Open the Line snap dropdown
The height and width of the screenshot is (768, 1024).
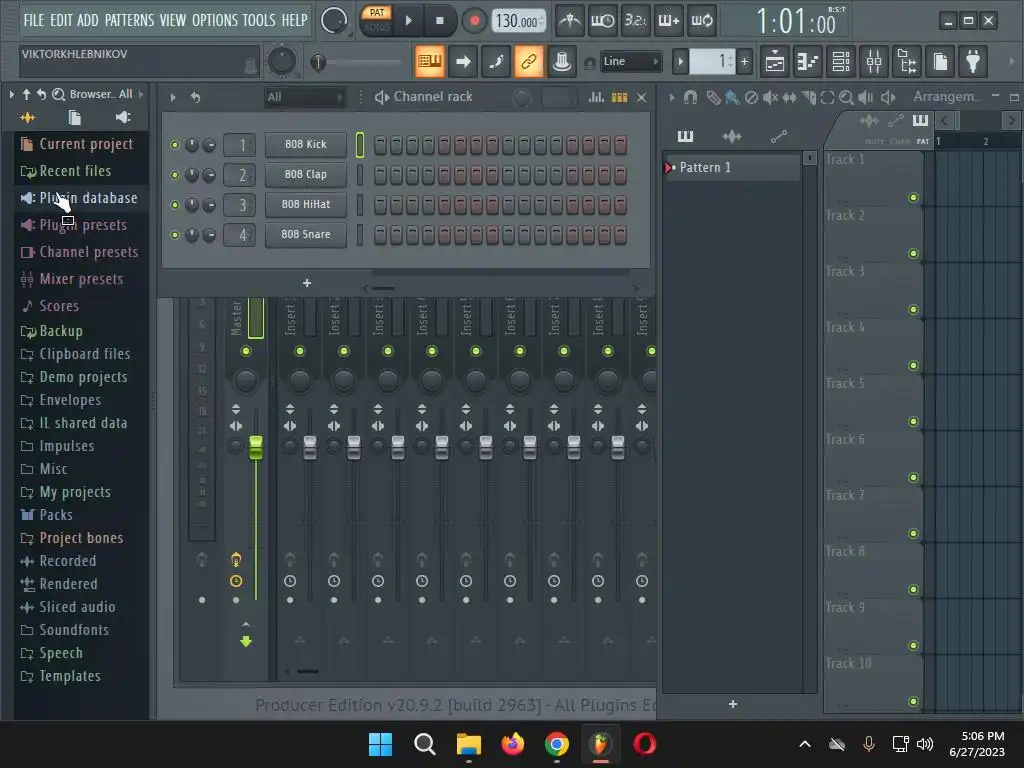coord(630,61)
